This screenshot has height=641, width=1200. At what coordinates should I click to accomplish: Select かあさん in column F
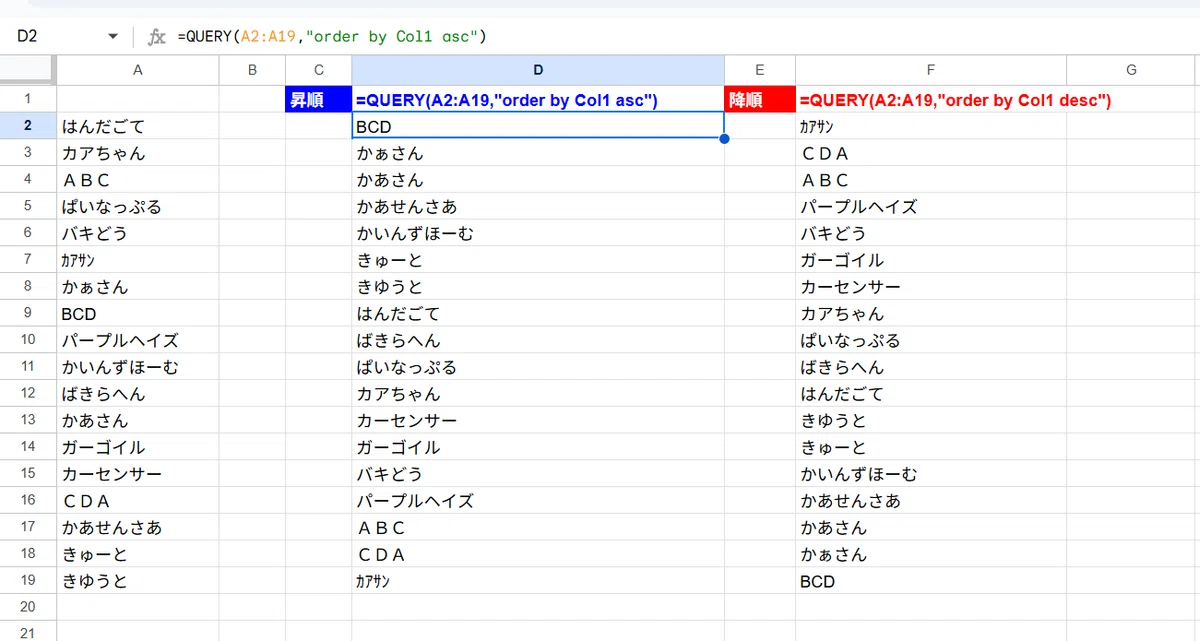[x=931, y=527]
